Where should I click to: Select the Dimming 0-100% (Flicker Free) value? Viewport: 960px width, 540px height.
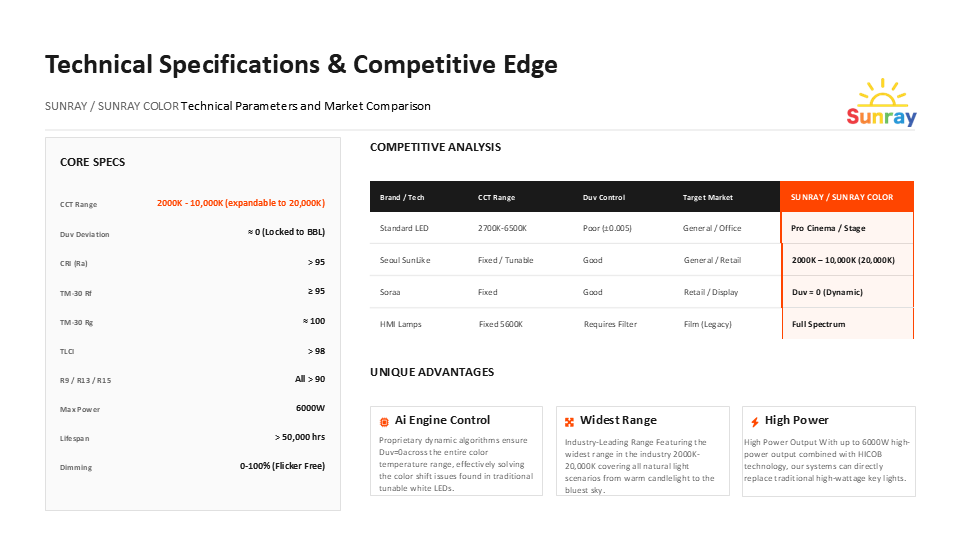(x=282, y=466)
